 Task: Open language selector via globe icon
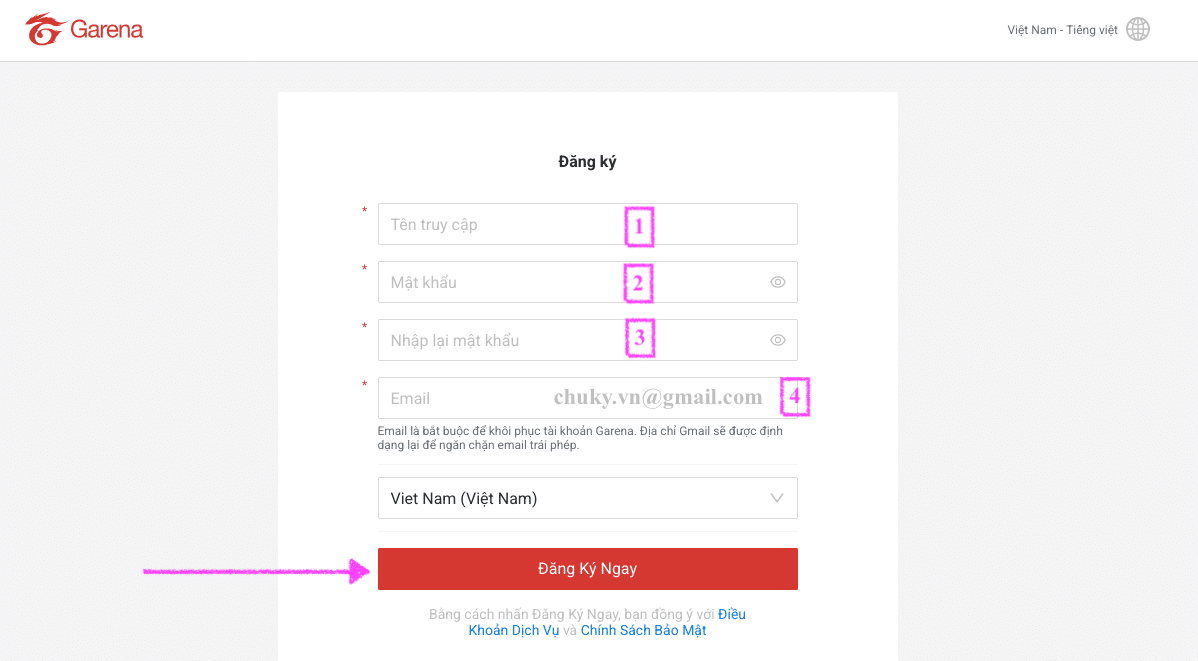pos(1138,30)
